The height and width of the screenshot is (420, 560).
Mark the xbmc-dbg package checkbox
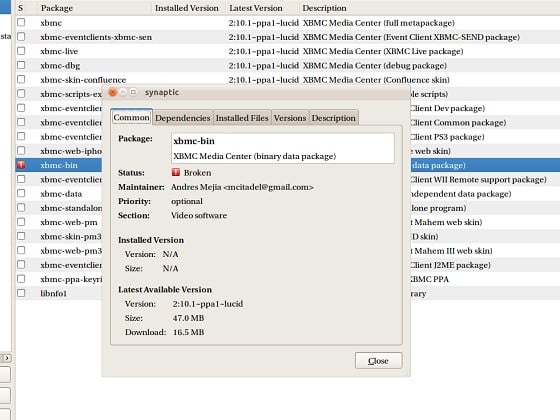pyautogui.click(x=21, y=65)
